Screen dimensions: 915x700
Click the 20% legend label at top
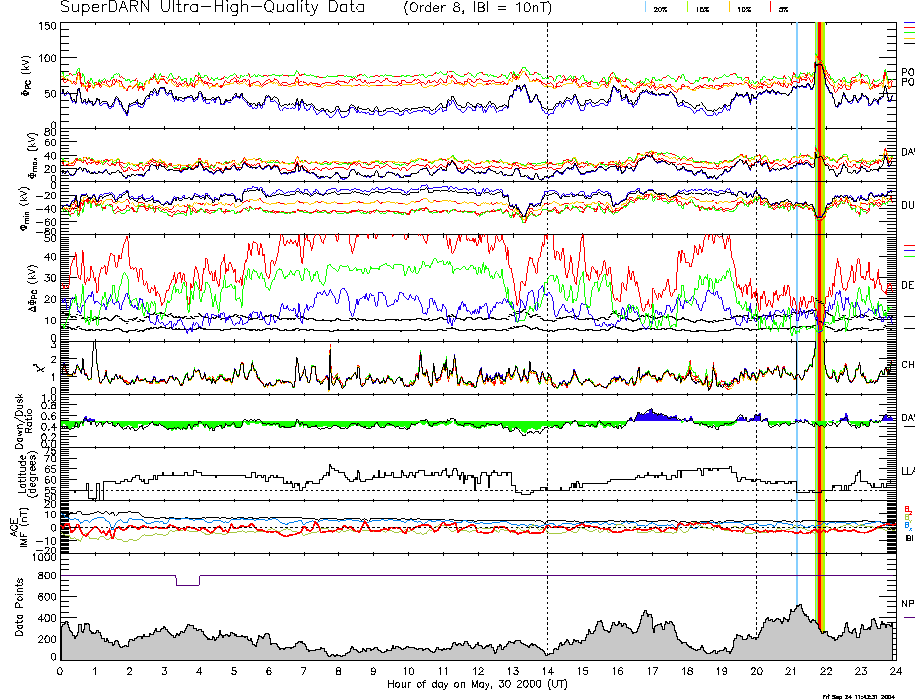pos(660,8)
